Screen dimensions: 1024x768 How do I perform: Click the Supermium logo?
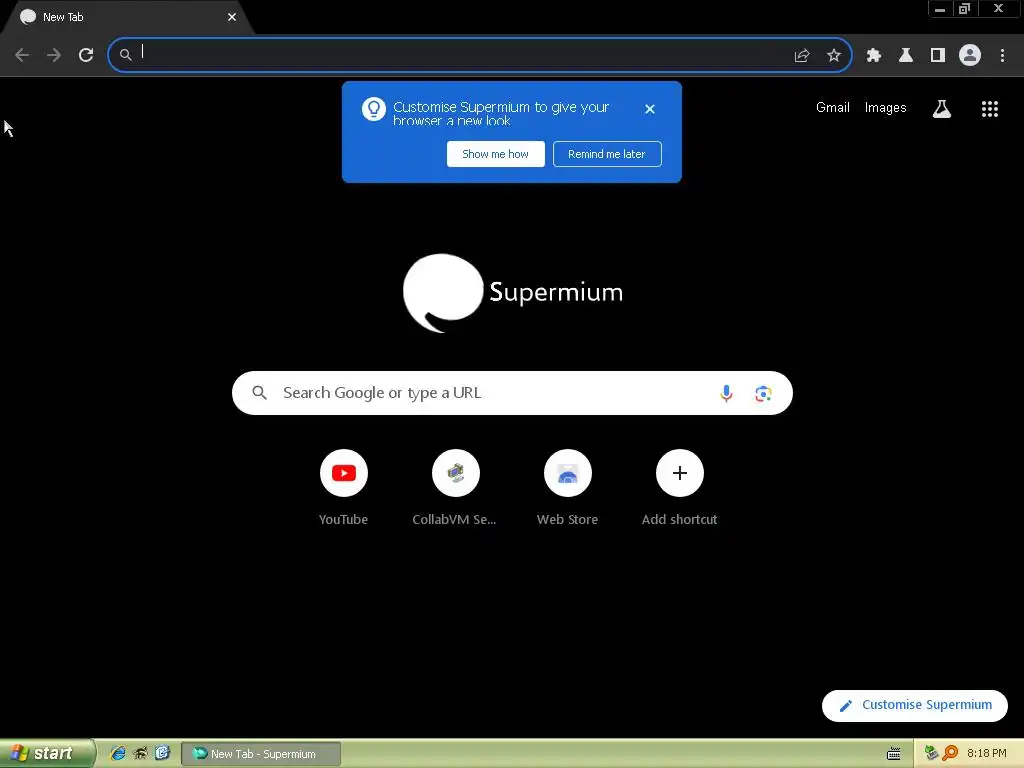[513, 293]
